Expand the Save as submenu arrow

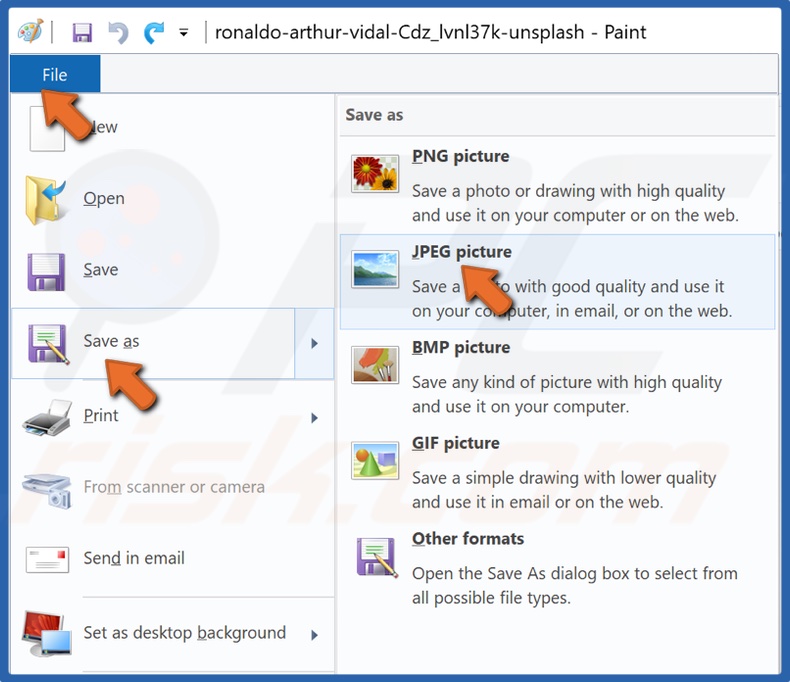[x=314, y=344]
